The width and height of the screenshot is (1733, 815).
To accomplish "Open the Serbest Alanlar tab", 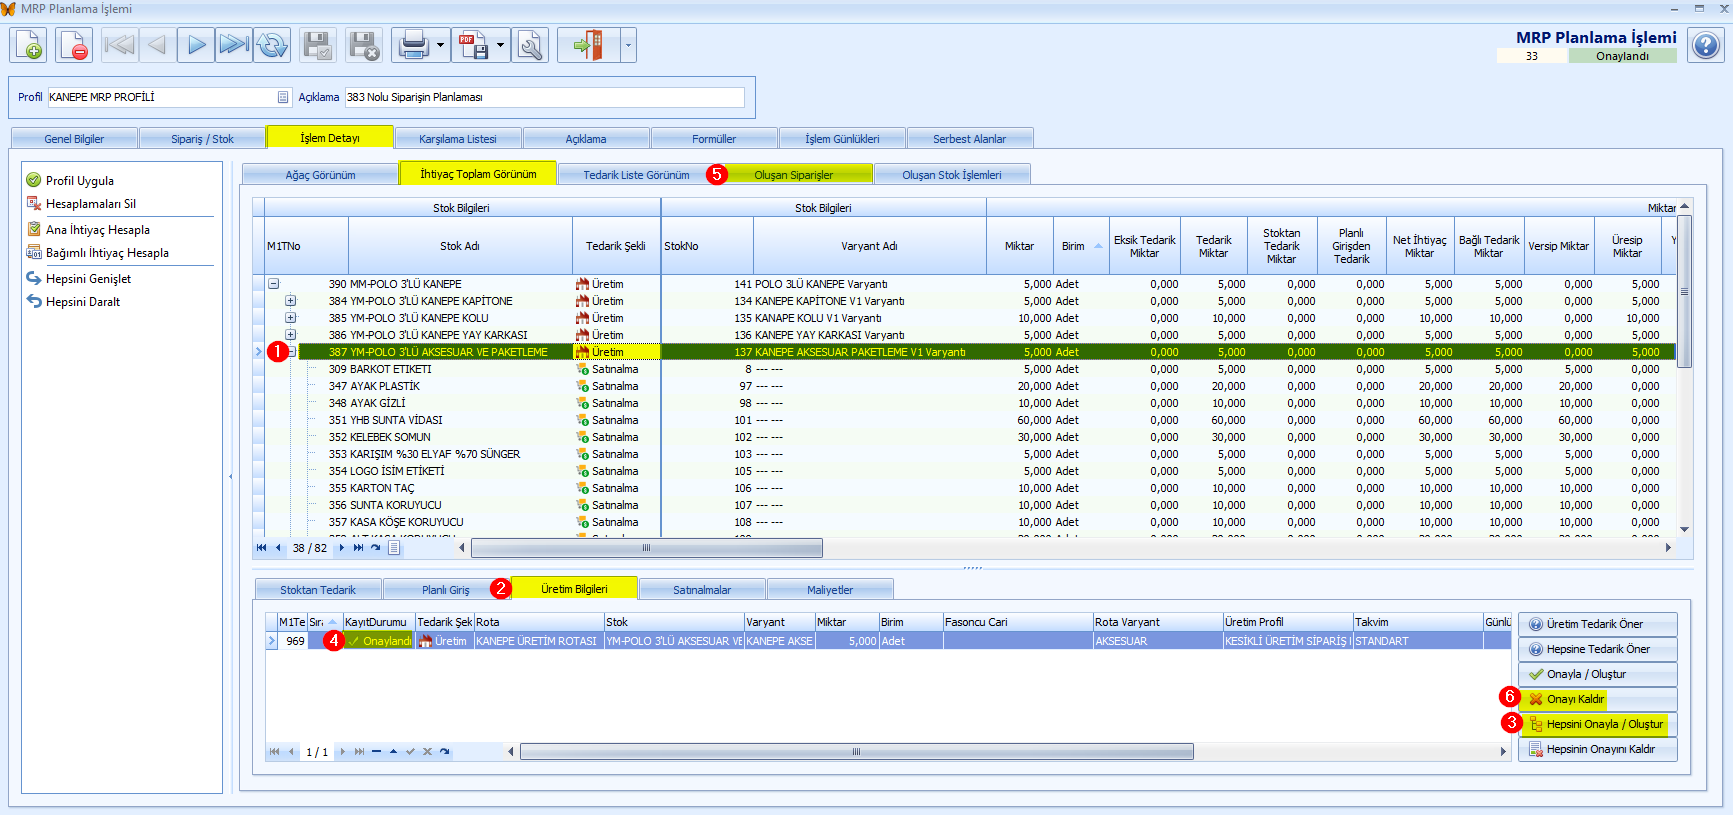I will tap(969, 139).
